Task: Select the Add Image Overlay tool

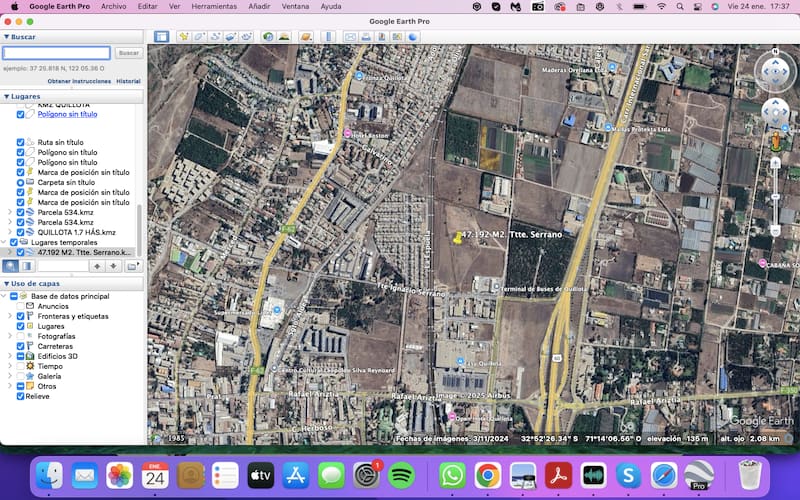Action: click(x=231, y=37)
